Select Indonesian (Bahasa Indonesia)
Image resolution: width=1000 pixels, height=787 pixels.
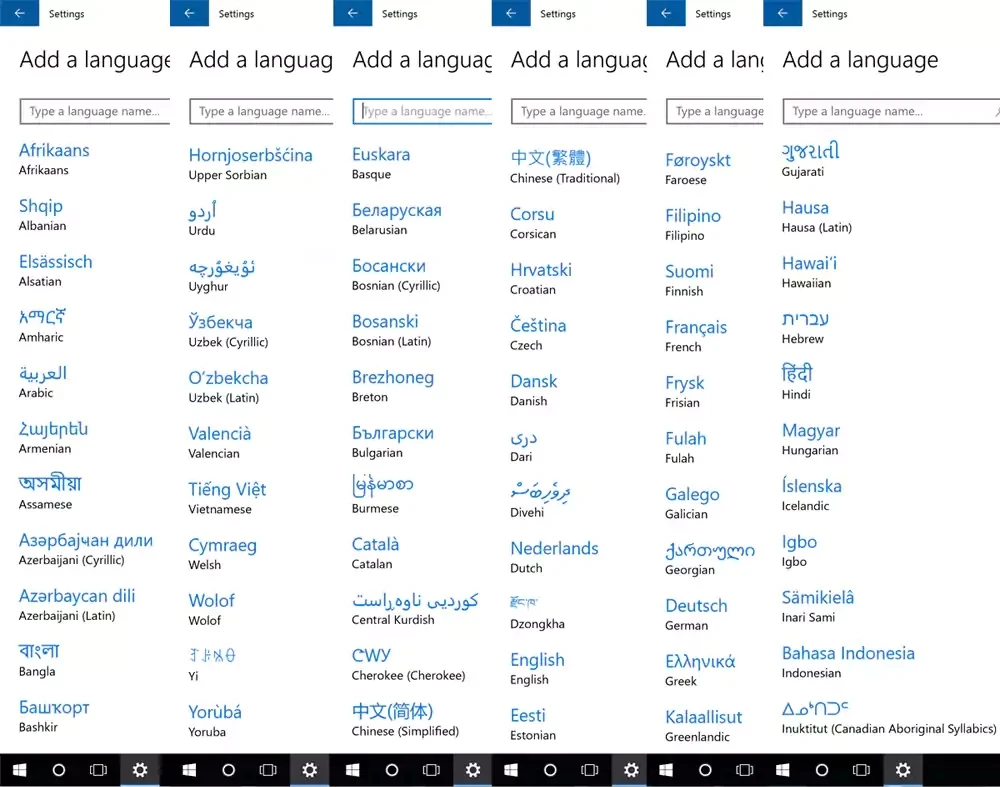848,661
